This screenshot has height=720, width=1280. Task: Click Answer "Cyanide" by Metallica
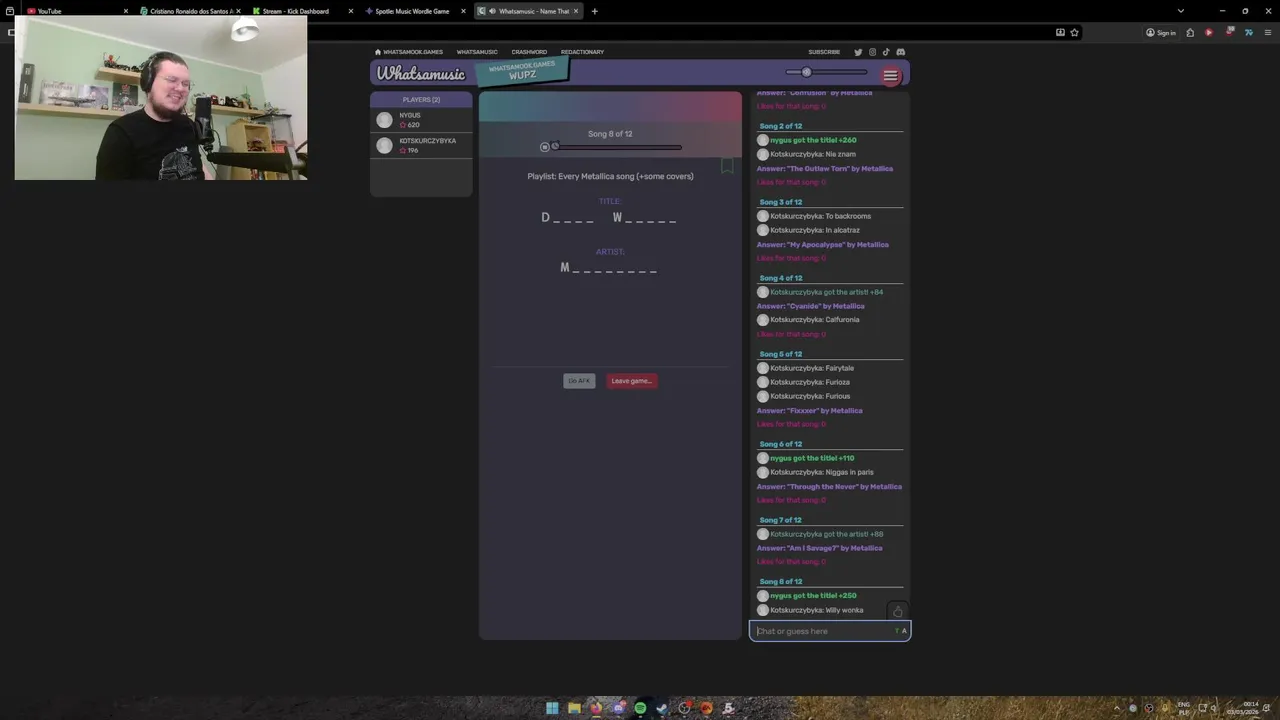pyautogui.click(x=811, y=306)
